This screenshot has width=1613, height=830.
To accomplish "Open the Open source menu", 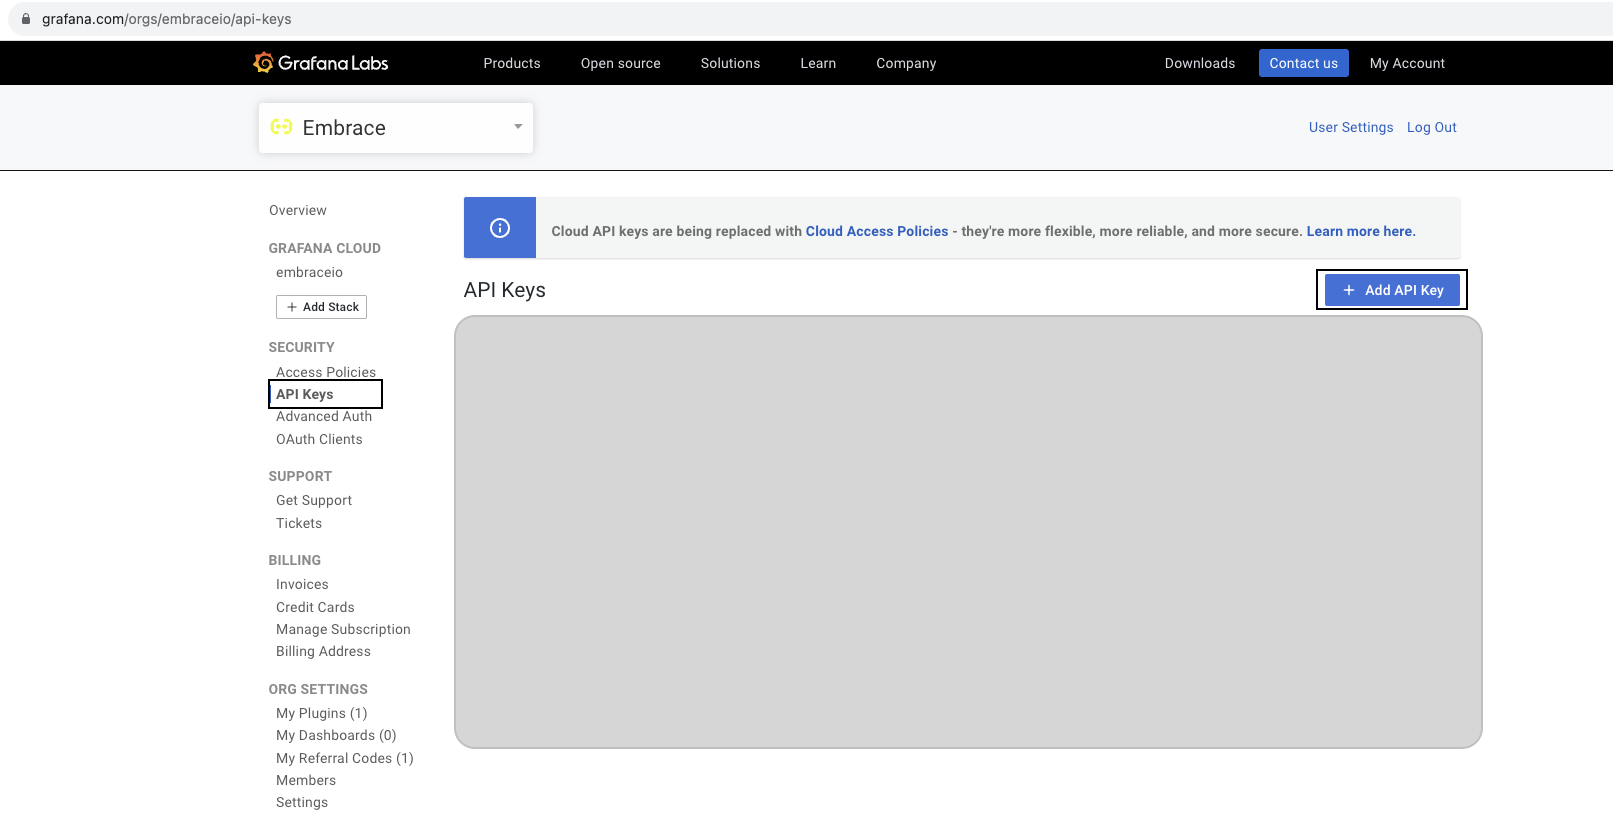I will (x=621, y=63).
